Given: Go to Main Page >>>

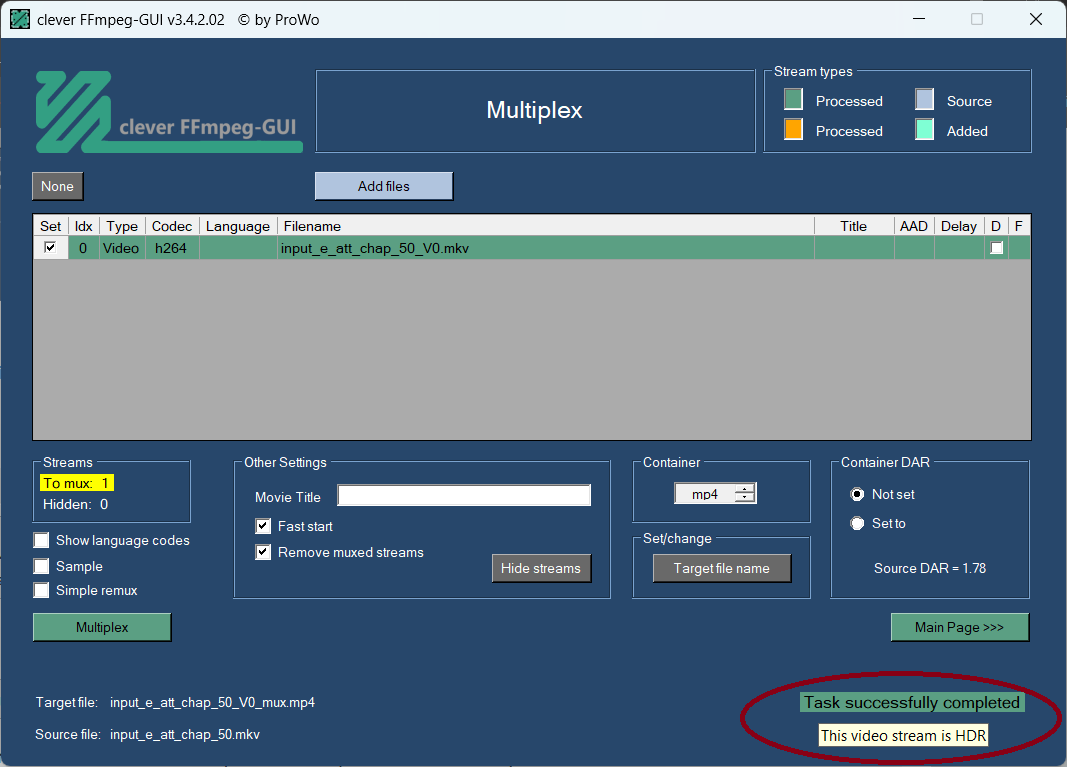Looking at the screenshot, I should pos(959,627).
